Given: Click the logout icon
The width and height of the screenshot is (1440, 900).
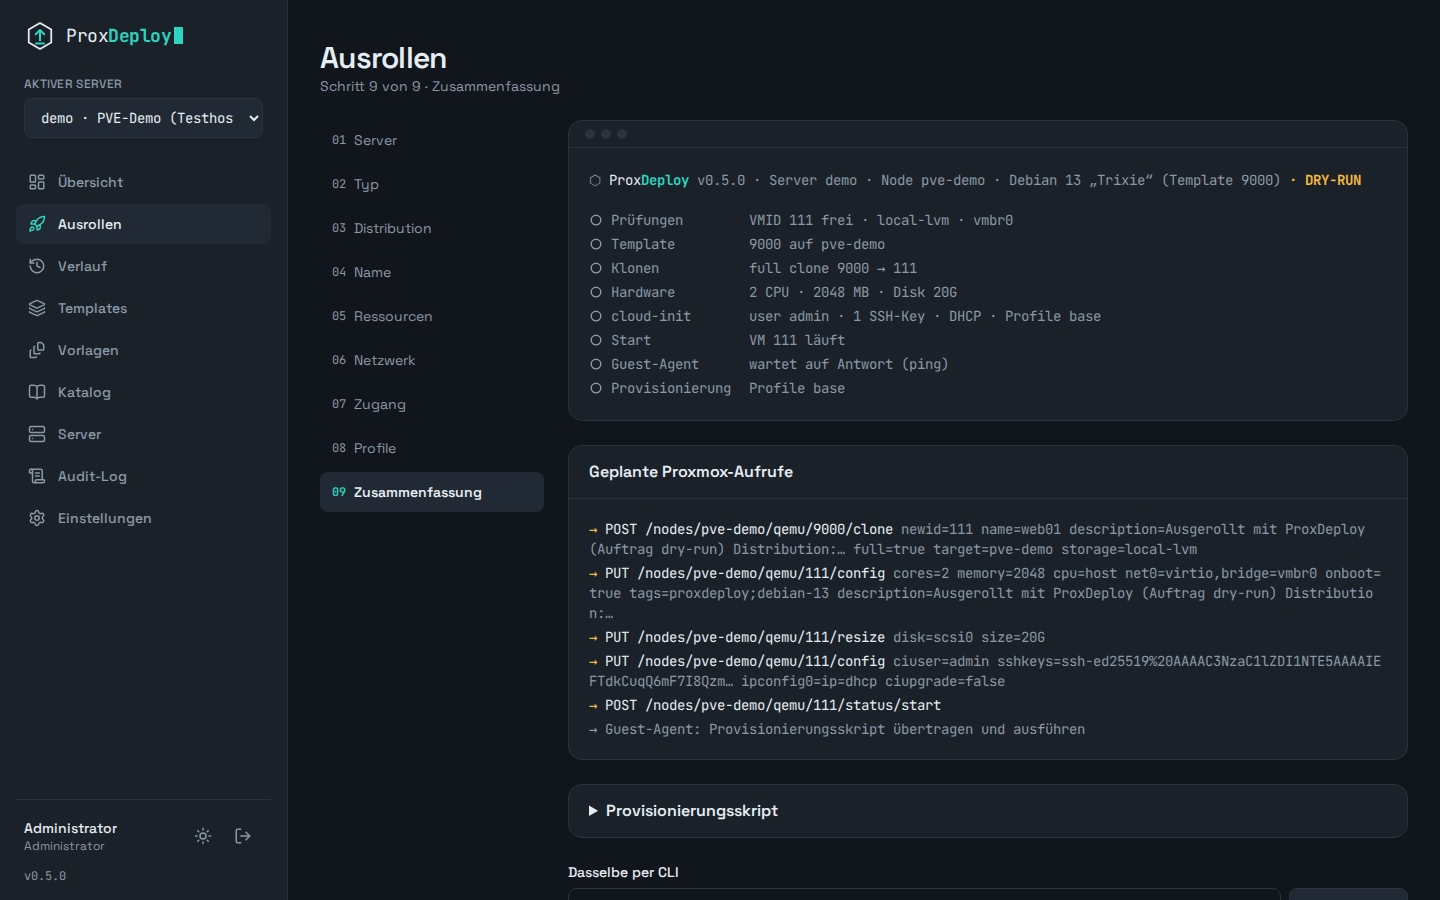Looking at the screenshot, I should tap(243, 836).
